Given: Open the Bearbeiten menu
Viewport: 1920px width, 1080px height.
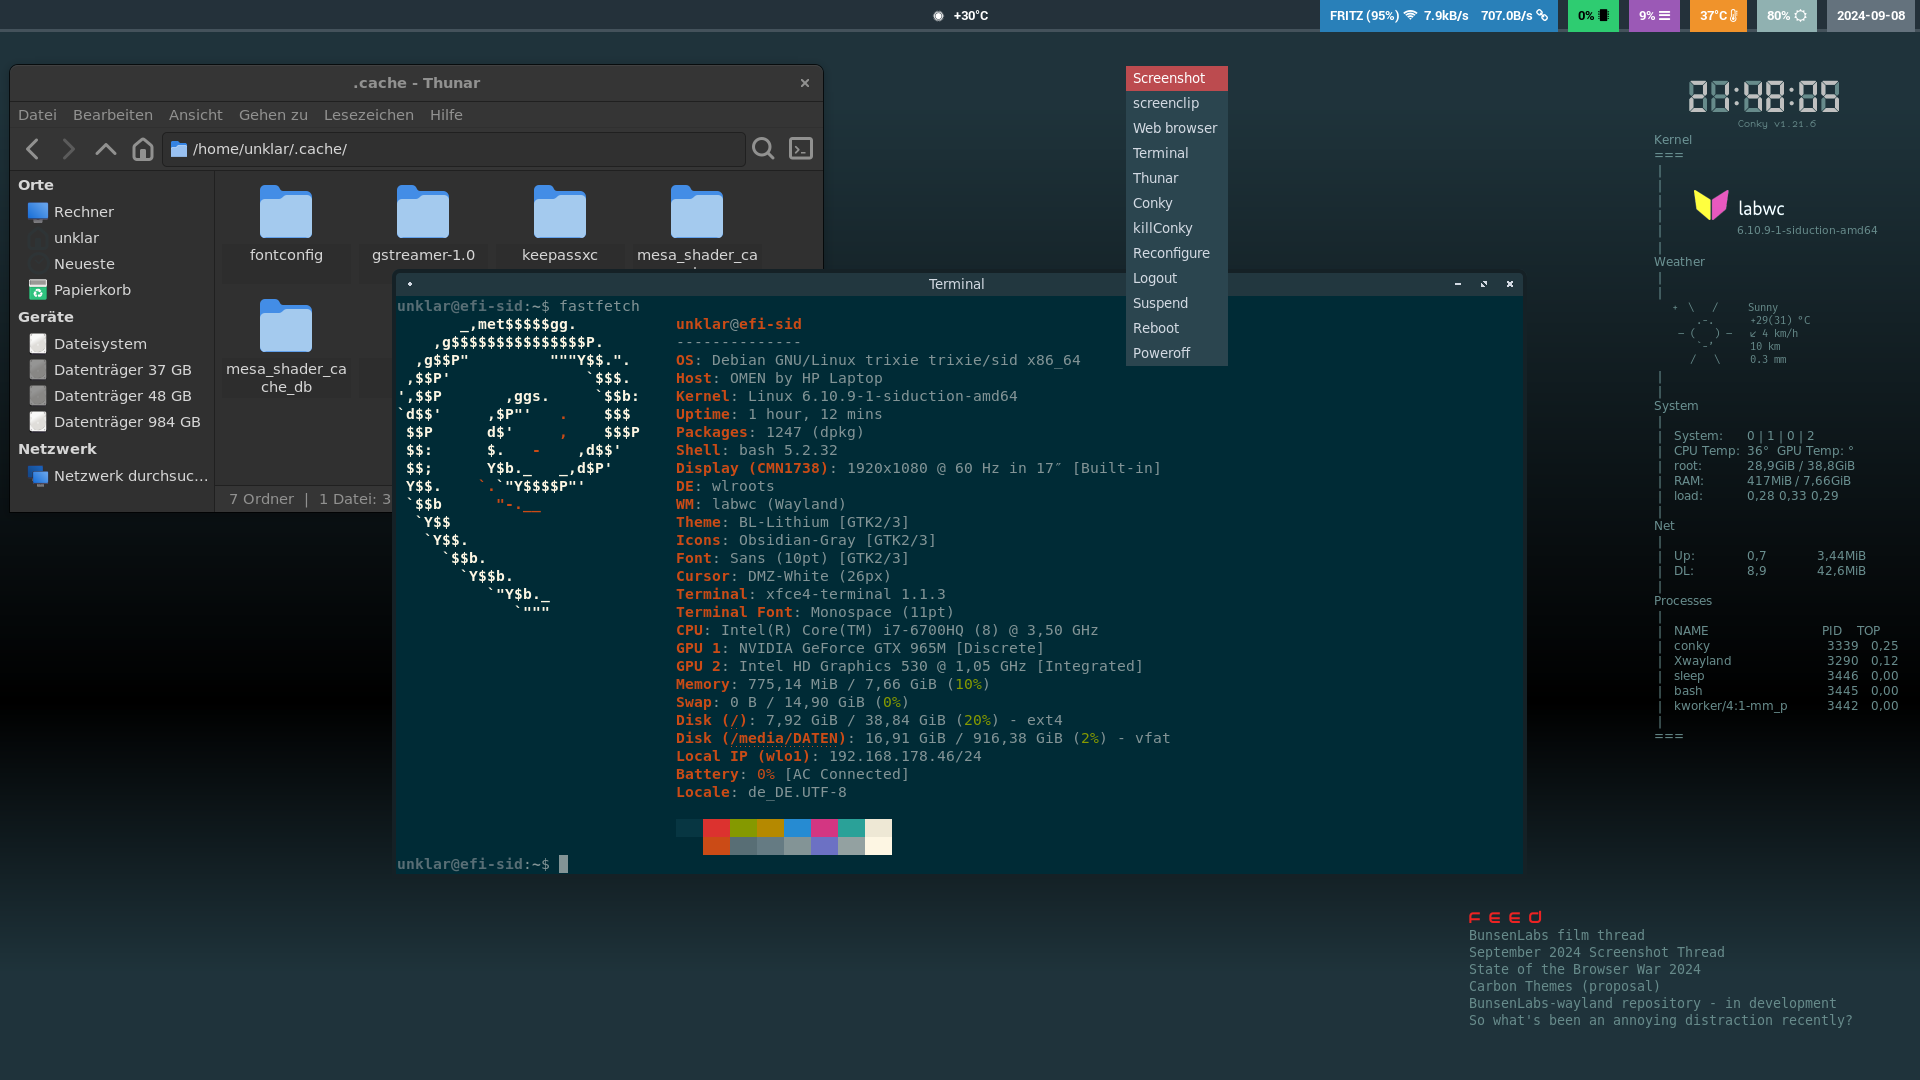Looking at the screenshot, I should [x=113, y=115].
